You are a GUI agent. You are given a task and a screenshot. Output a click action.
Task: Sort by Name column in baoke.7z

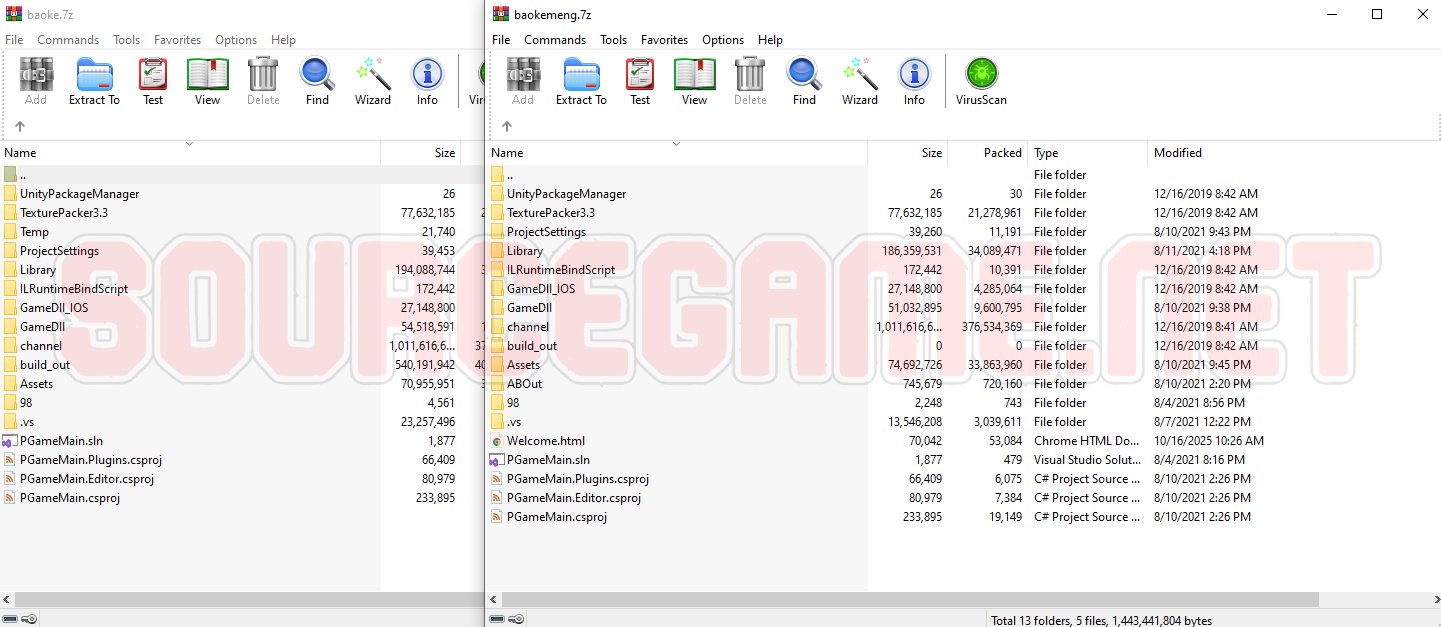[x=20, y=153]
